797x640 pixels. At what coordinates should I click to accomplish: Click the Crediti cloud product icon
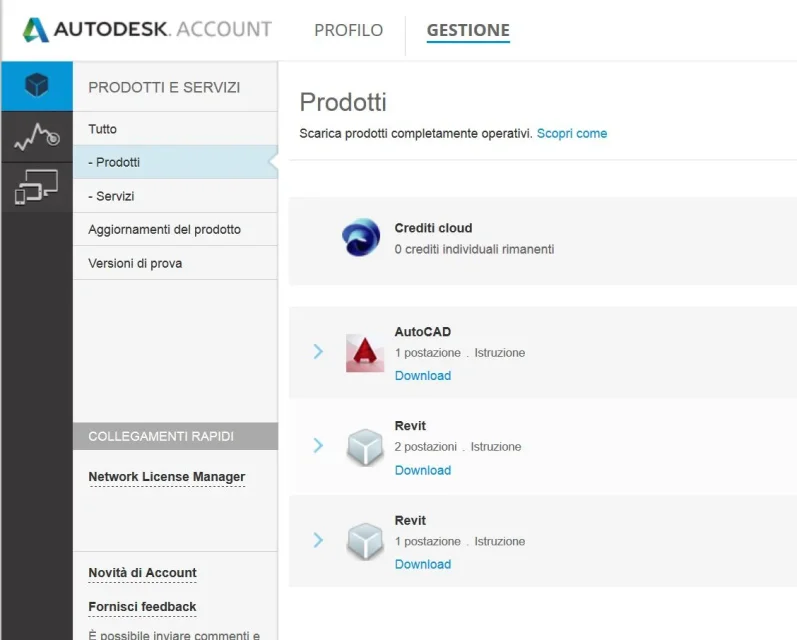(x=361, y=237)
